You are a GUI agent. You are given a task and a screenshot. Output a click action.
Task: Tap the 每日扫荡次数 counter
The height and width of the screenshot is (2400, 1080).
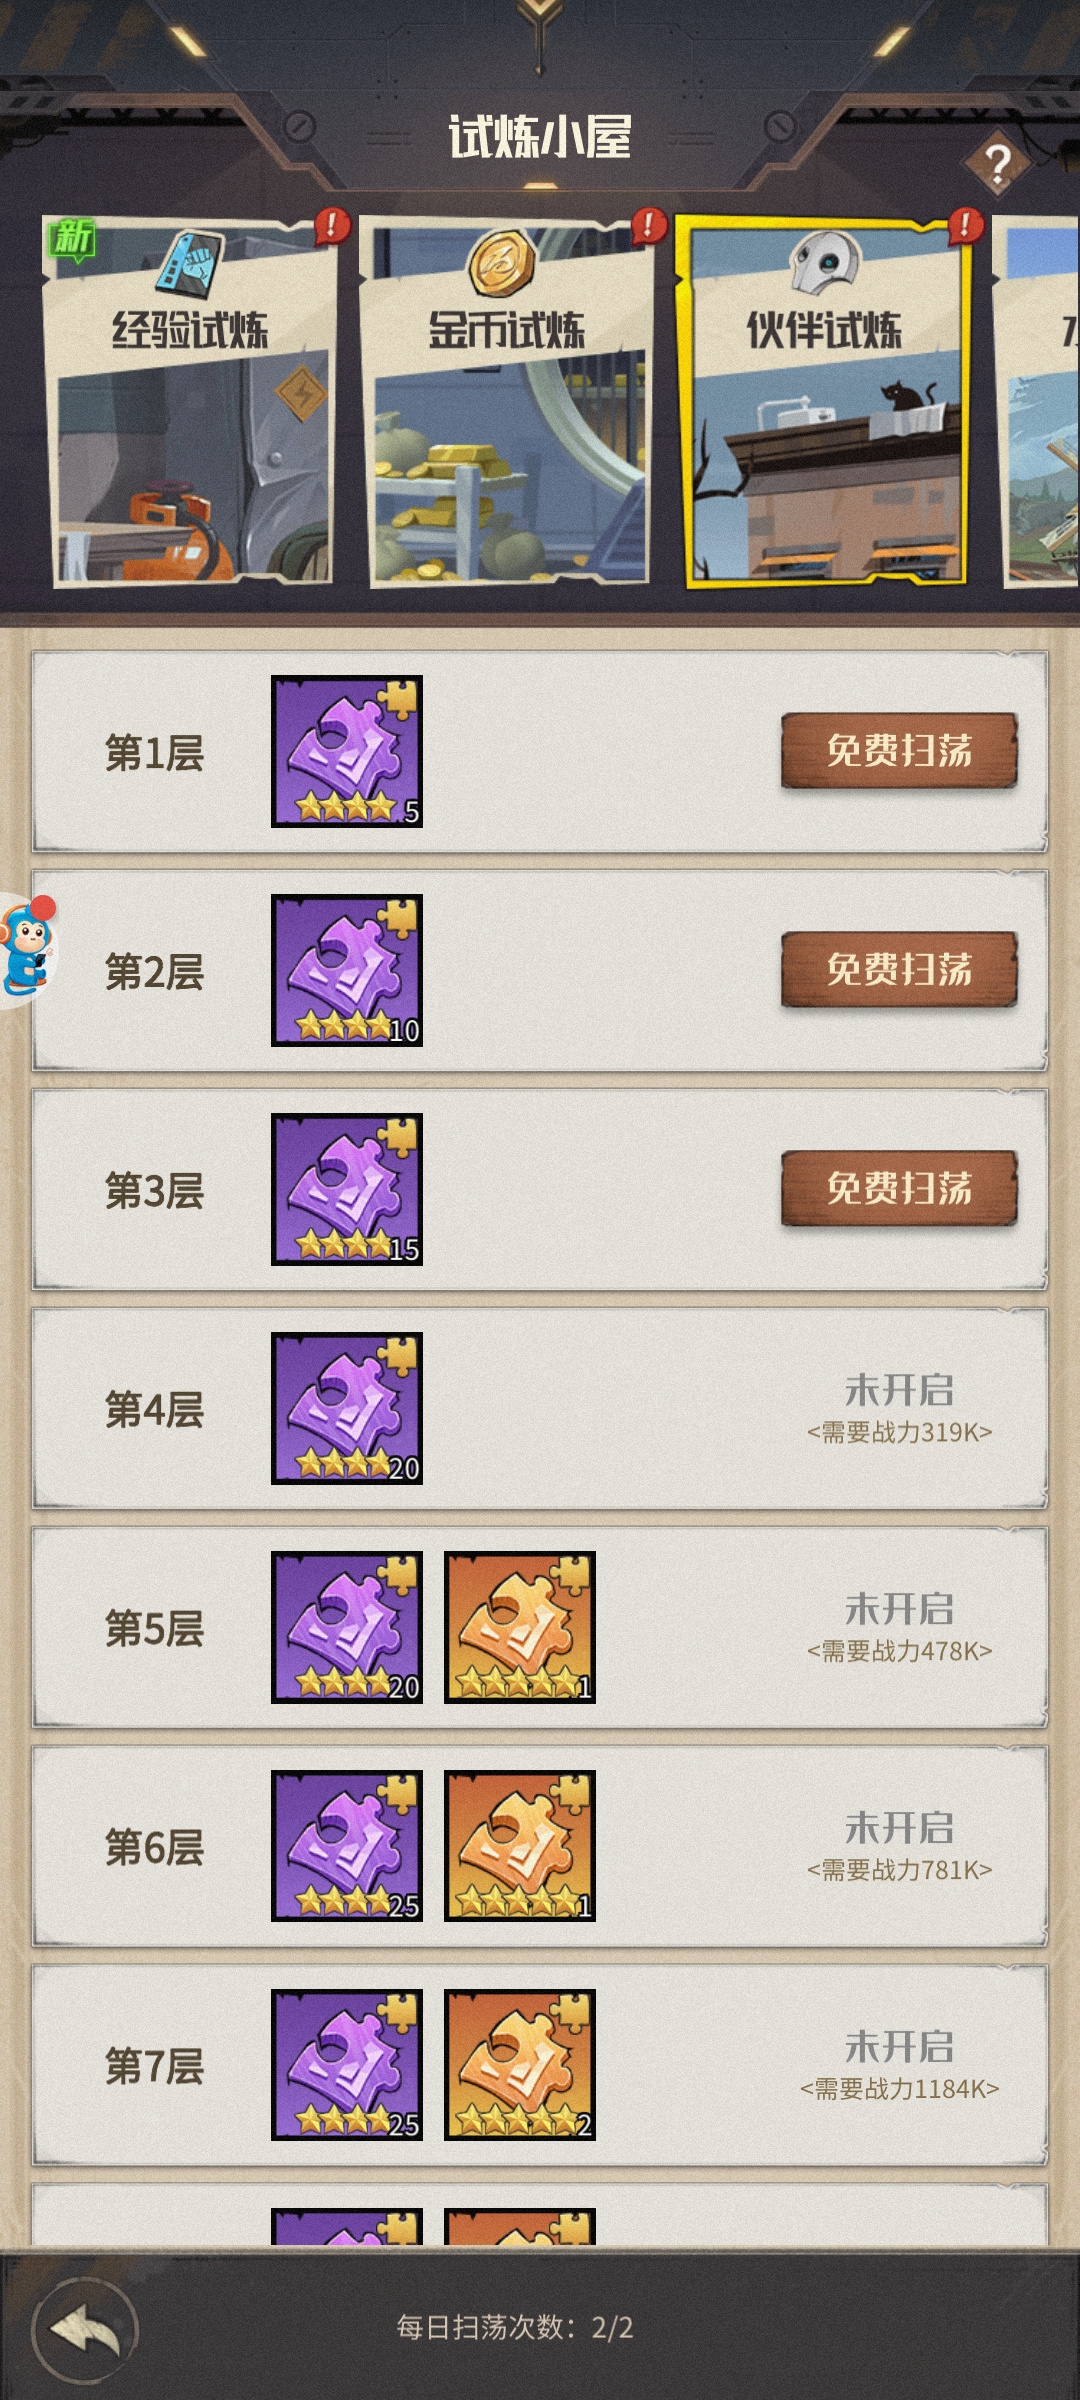515,2328
